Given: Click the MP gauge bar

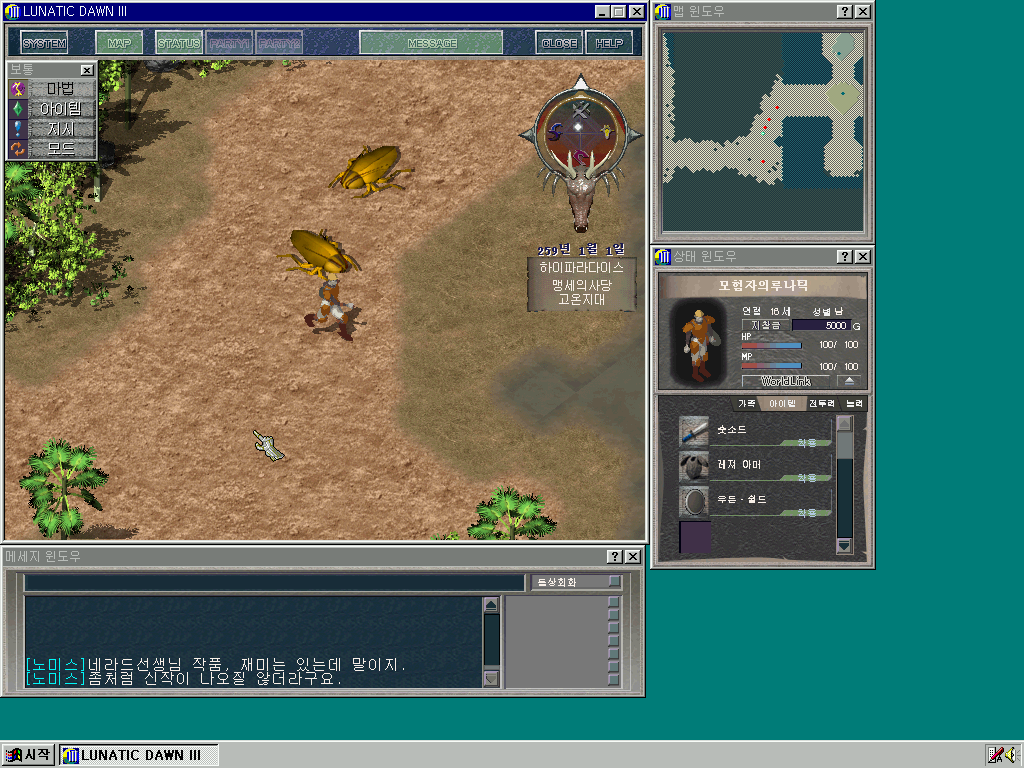Looking at the screenshot, I should click(x=771, y=366).
